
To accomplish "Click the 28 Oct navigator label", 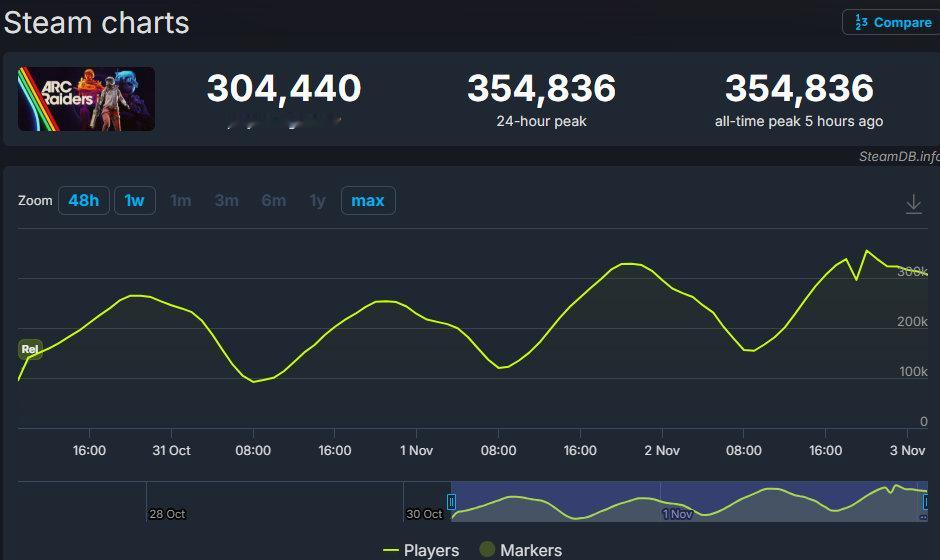I will click(167, 514).
